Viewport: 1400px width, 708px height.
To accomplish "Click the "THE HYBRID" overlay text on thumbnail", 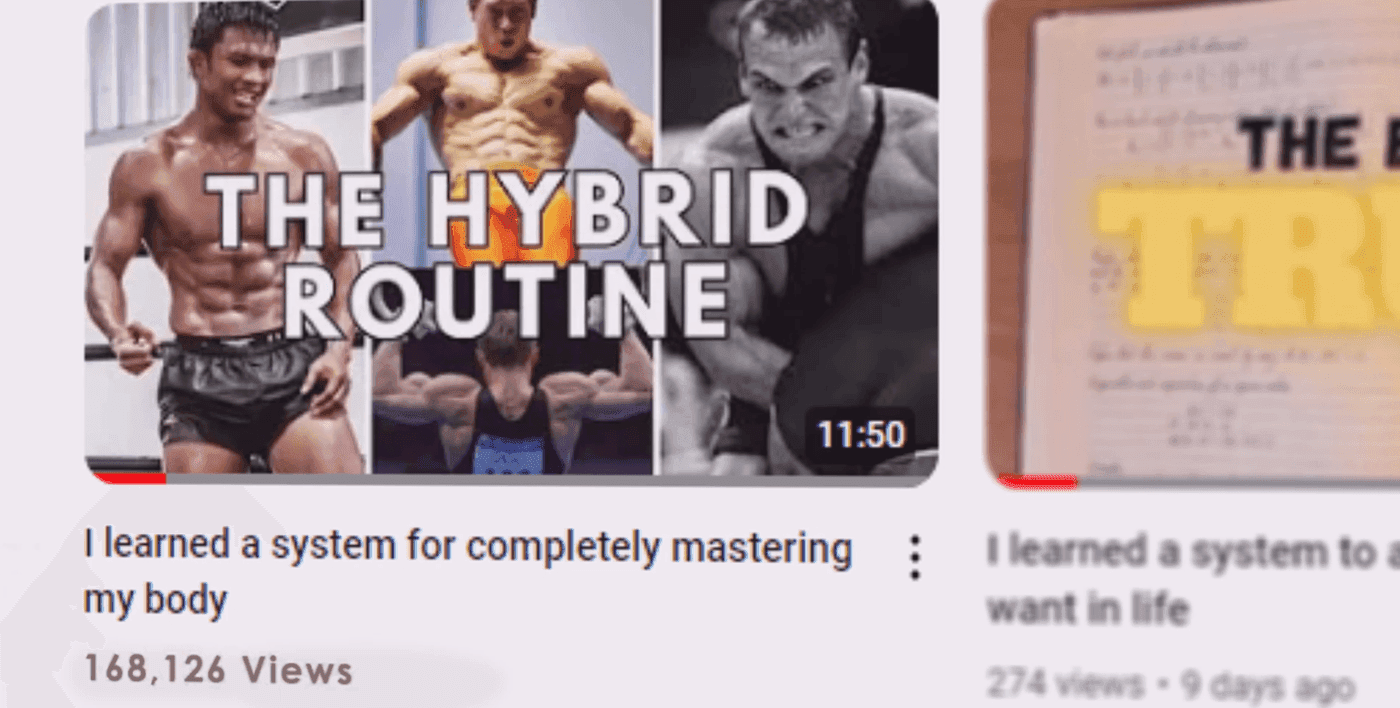I will [507, 209].
